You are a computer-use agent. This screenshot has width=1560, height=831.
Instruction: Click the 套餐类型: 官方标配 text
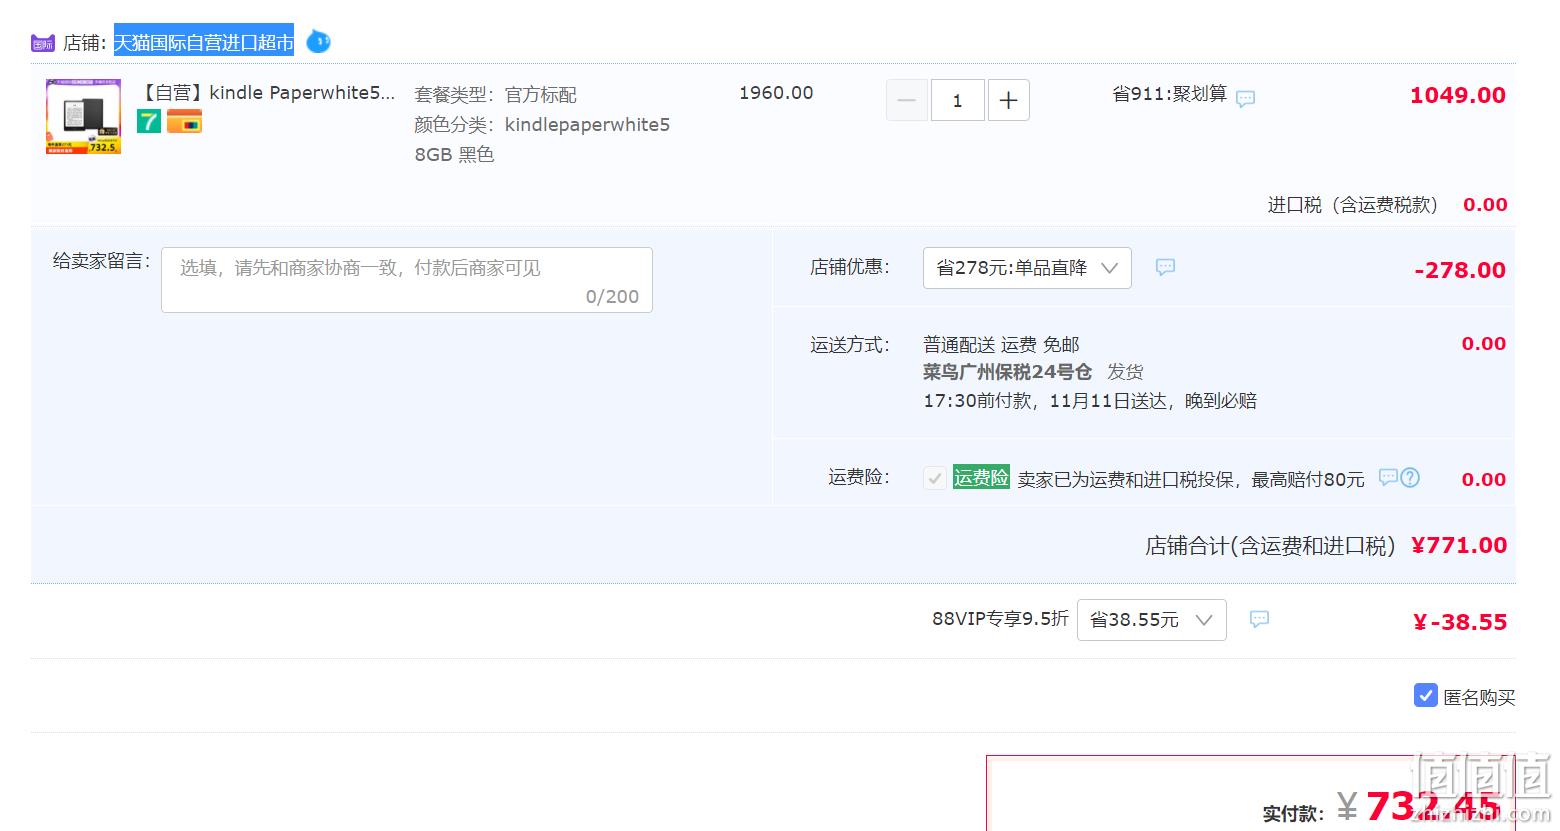(x=495, y=95)
